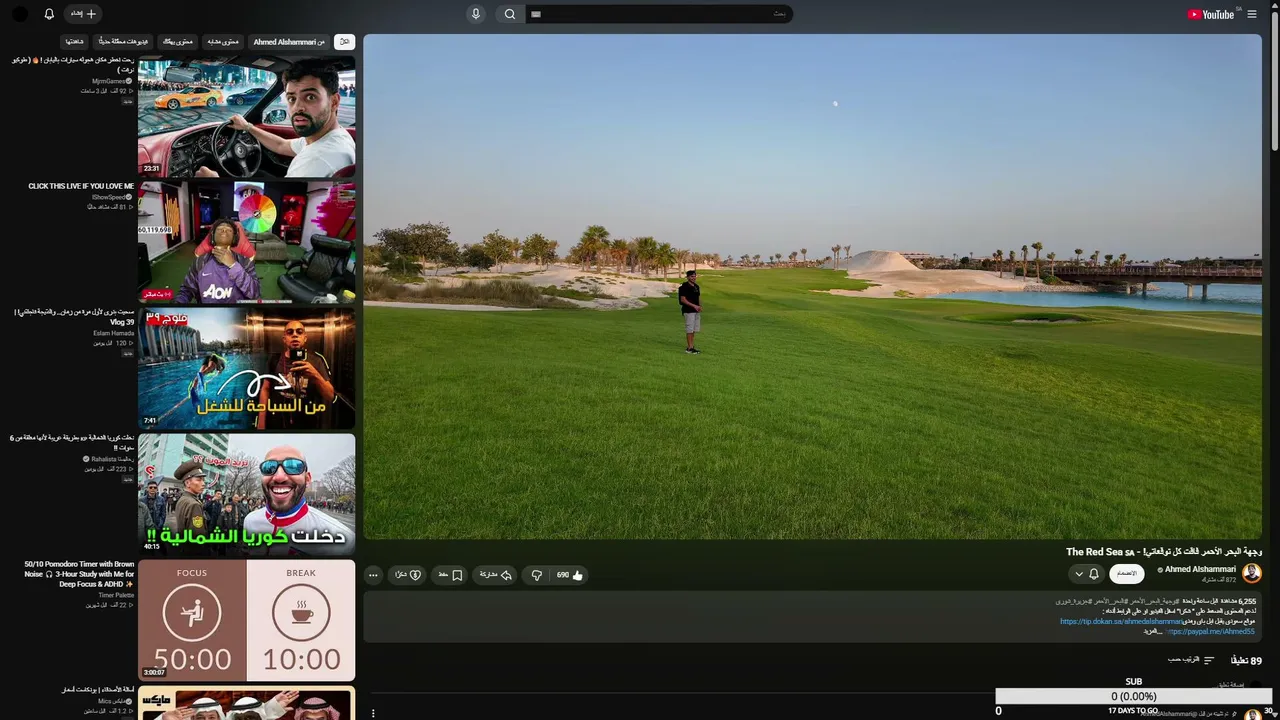Viewport: 1280px width, 720px height.
Task: Open the Pomodoro Timer 50:00 thumbnail
Action: pos(246,620)
